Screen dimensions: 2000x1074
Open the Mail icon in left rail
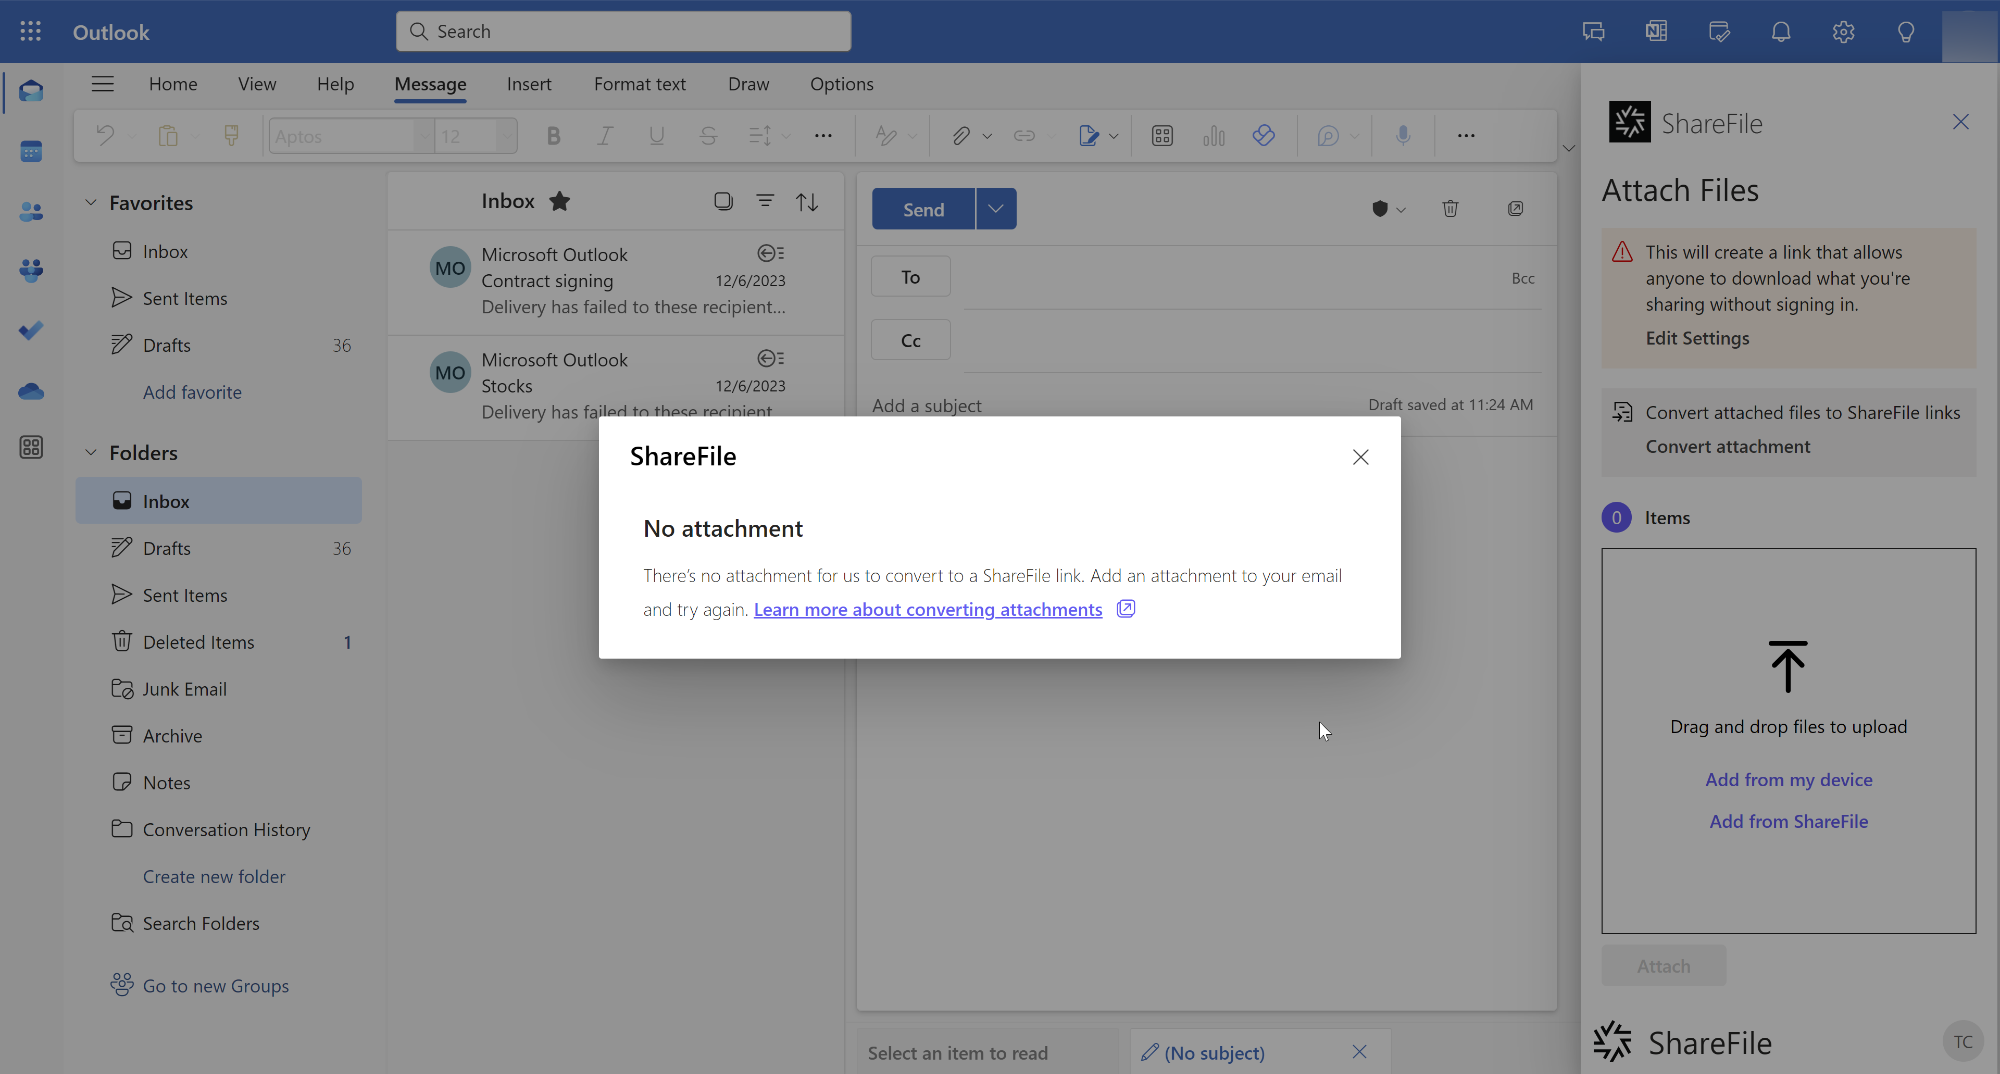(31, 91)
